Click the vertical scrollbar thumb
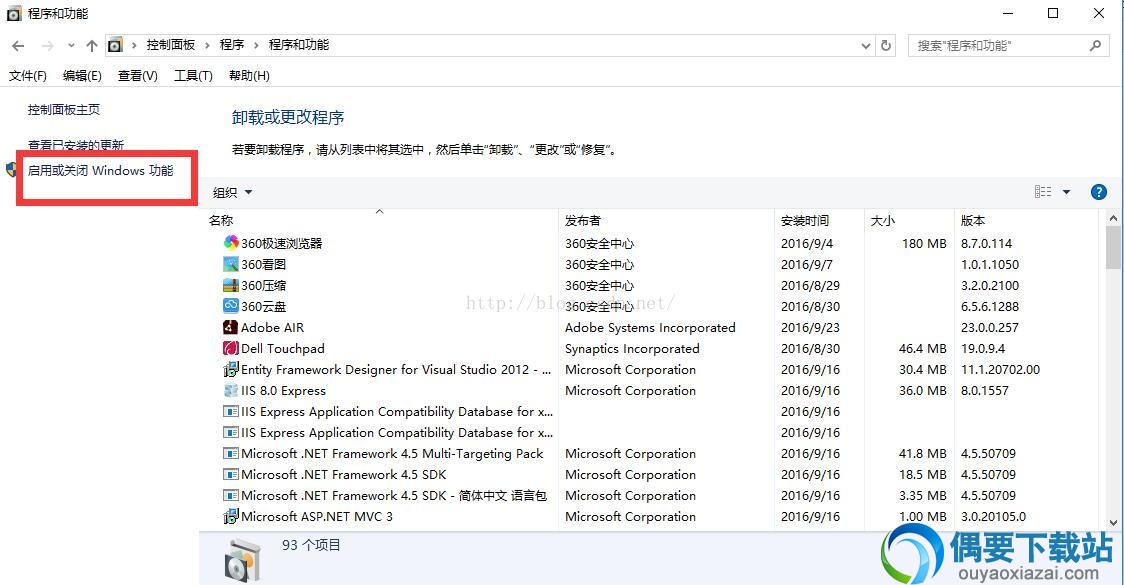The image size is (1124, 585). [x=1113, y=247]
